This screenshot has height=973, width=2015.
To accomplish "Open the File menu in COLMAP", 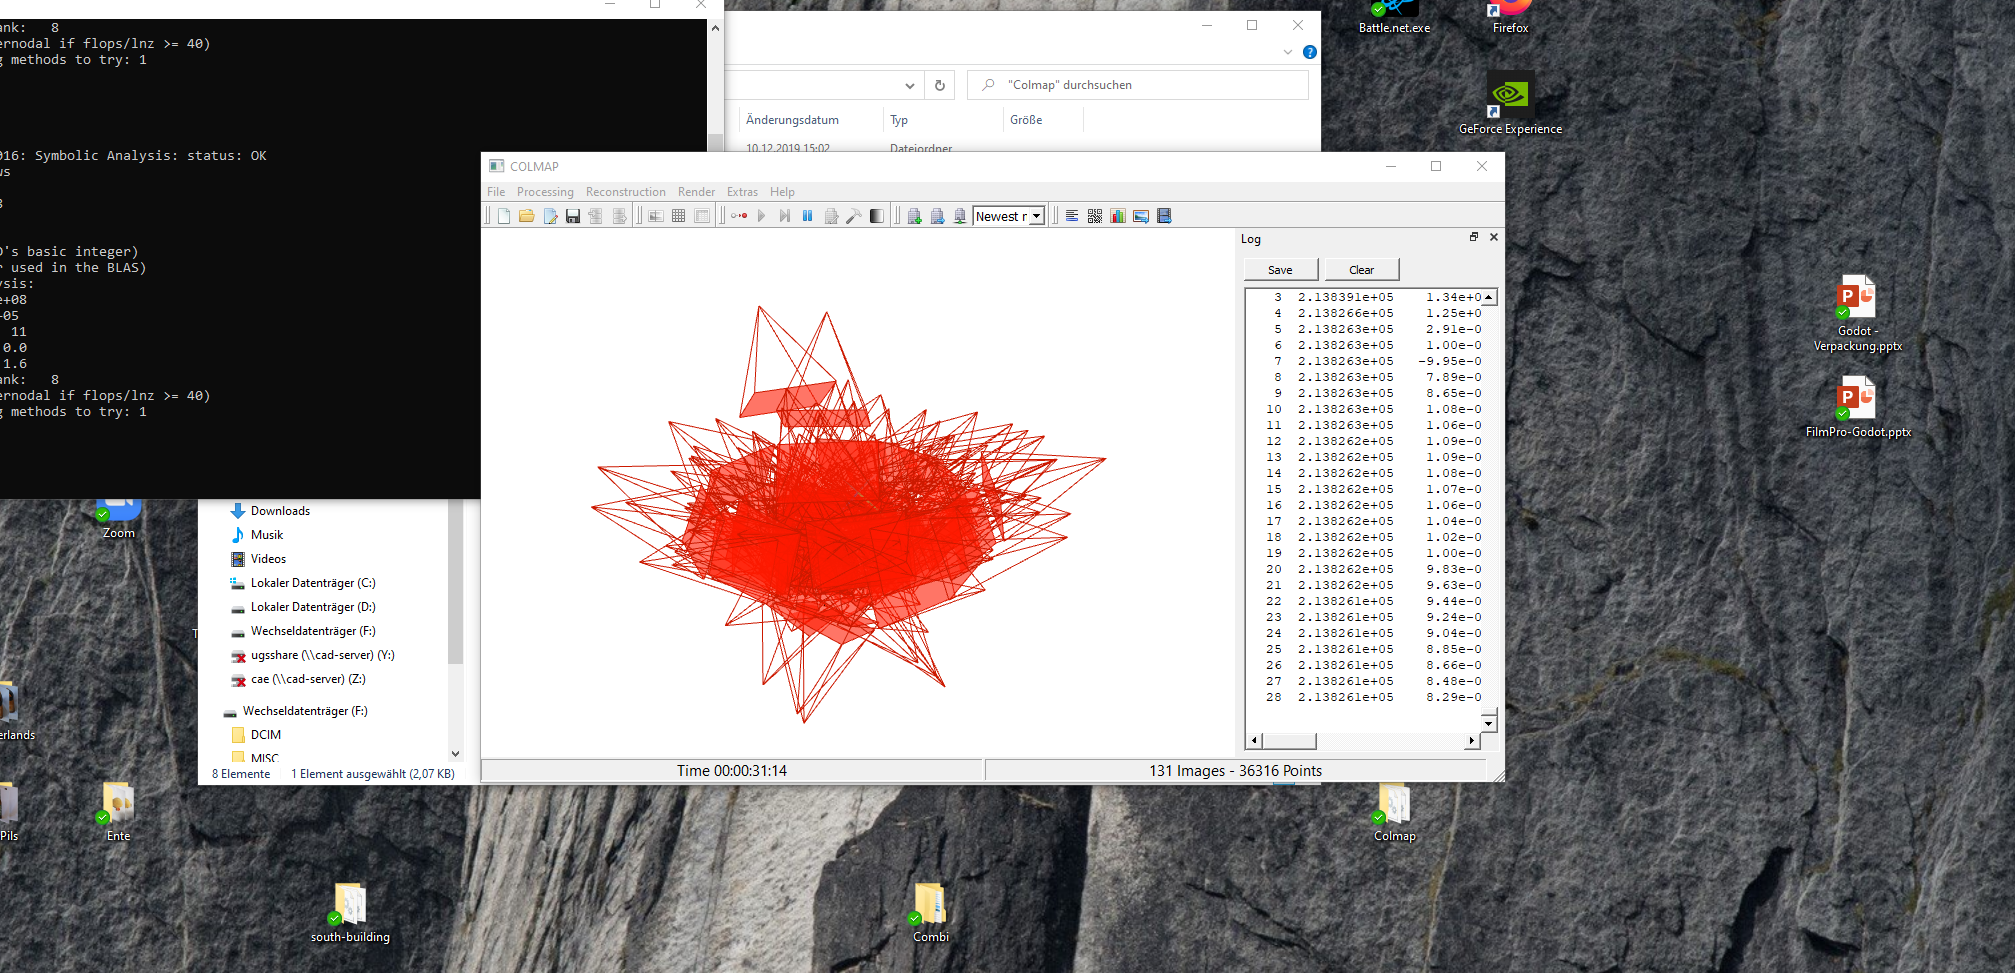I will [496, 192].
